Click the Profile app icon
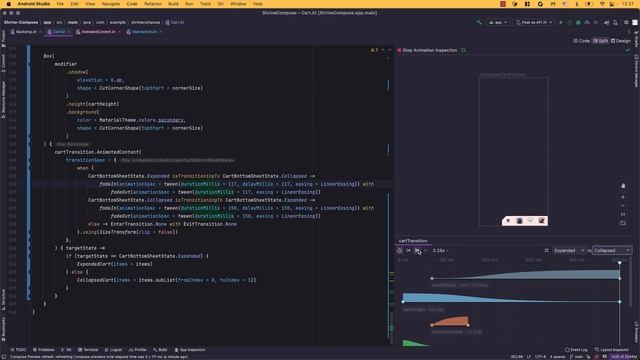This screenshot has height=360, width=640. [x=587, y=22]
